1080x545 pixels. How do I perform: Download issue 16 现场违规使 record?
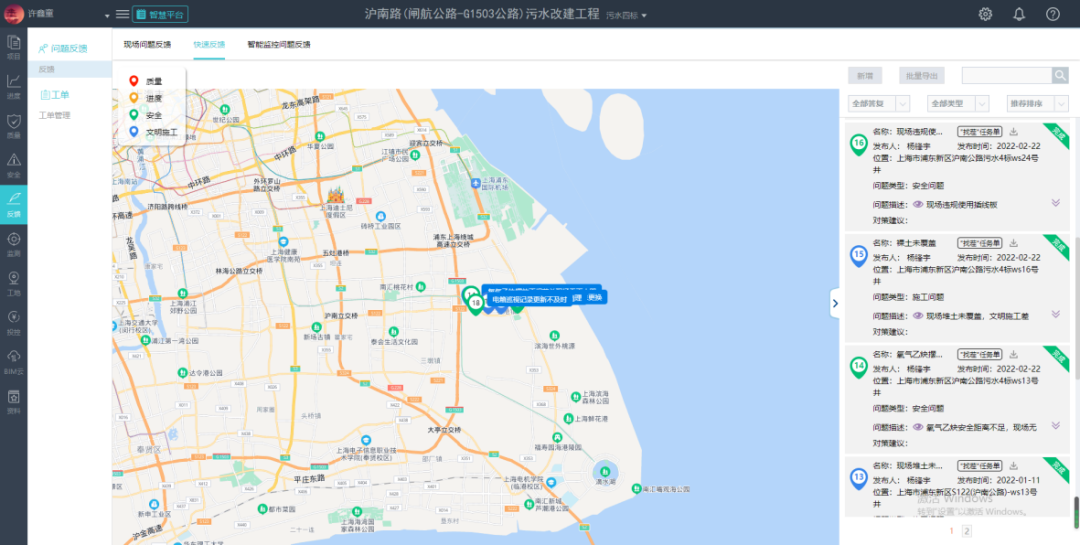[x=1013, y=132]
